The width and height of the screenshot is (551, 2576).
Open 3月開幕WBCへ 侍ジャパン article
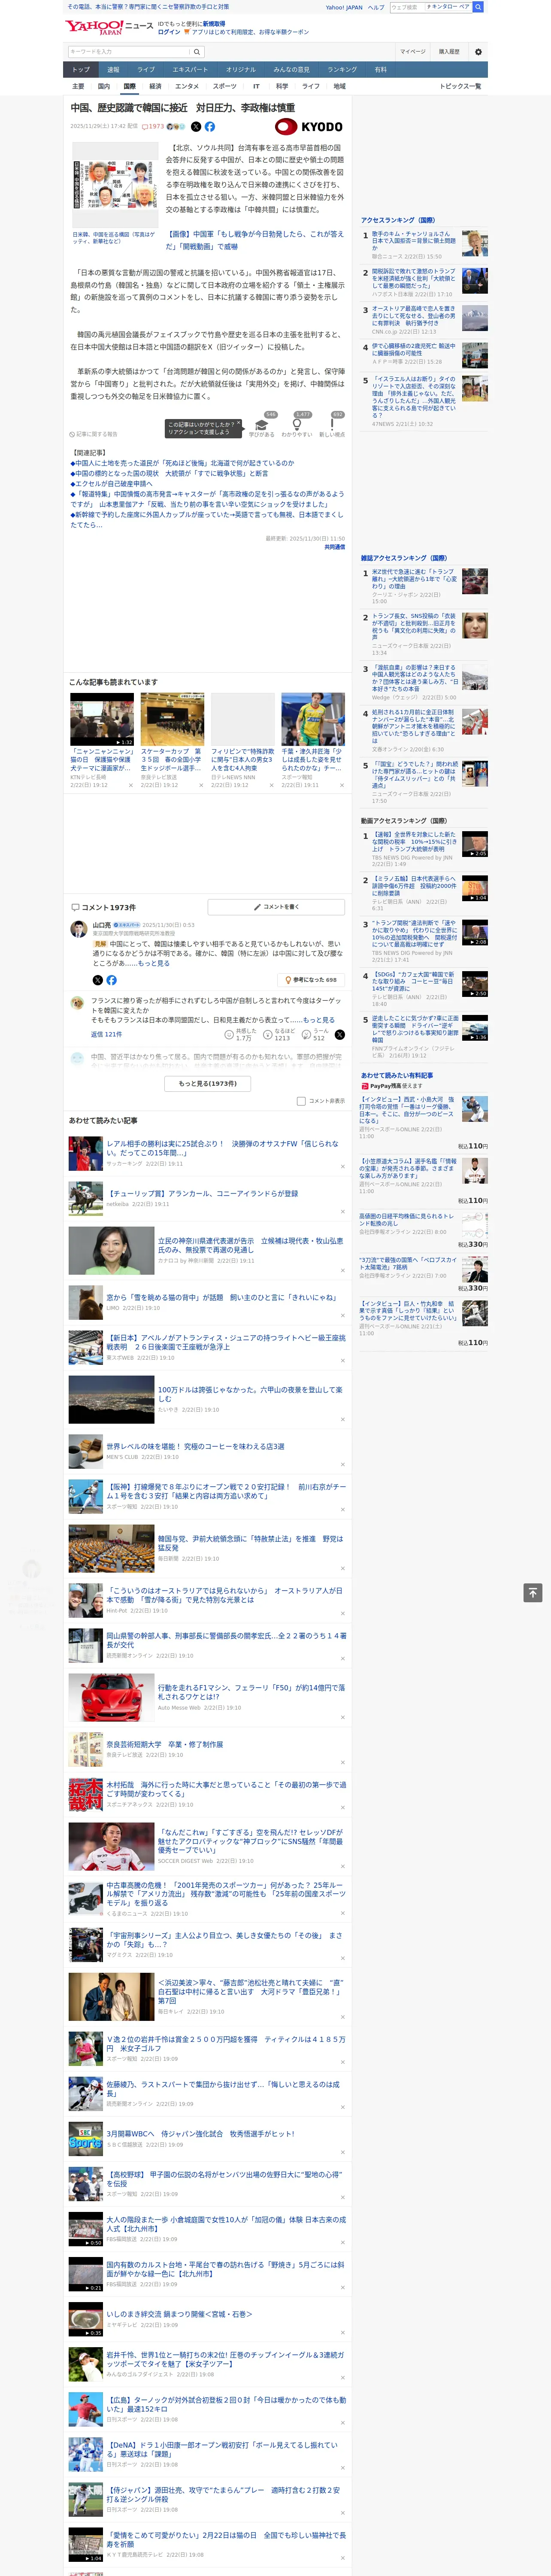point(201,2133)
